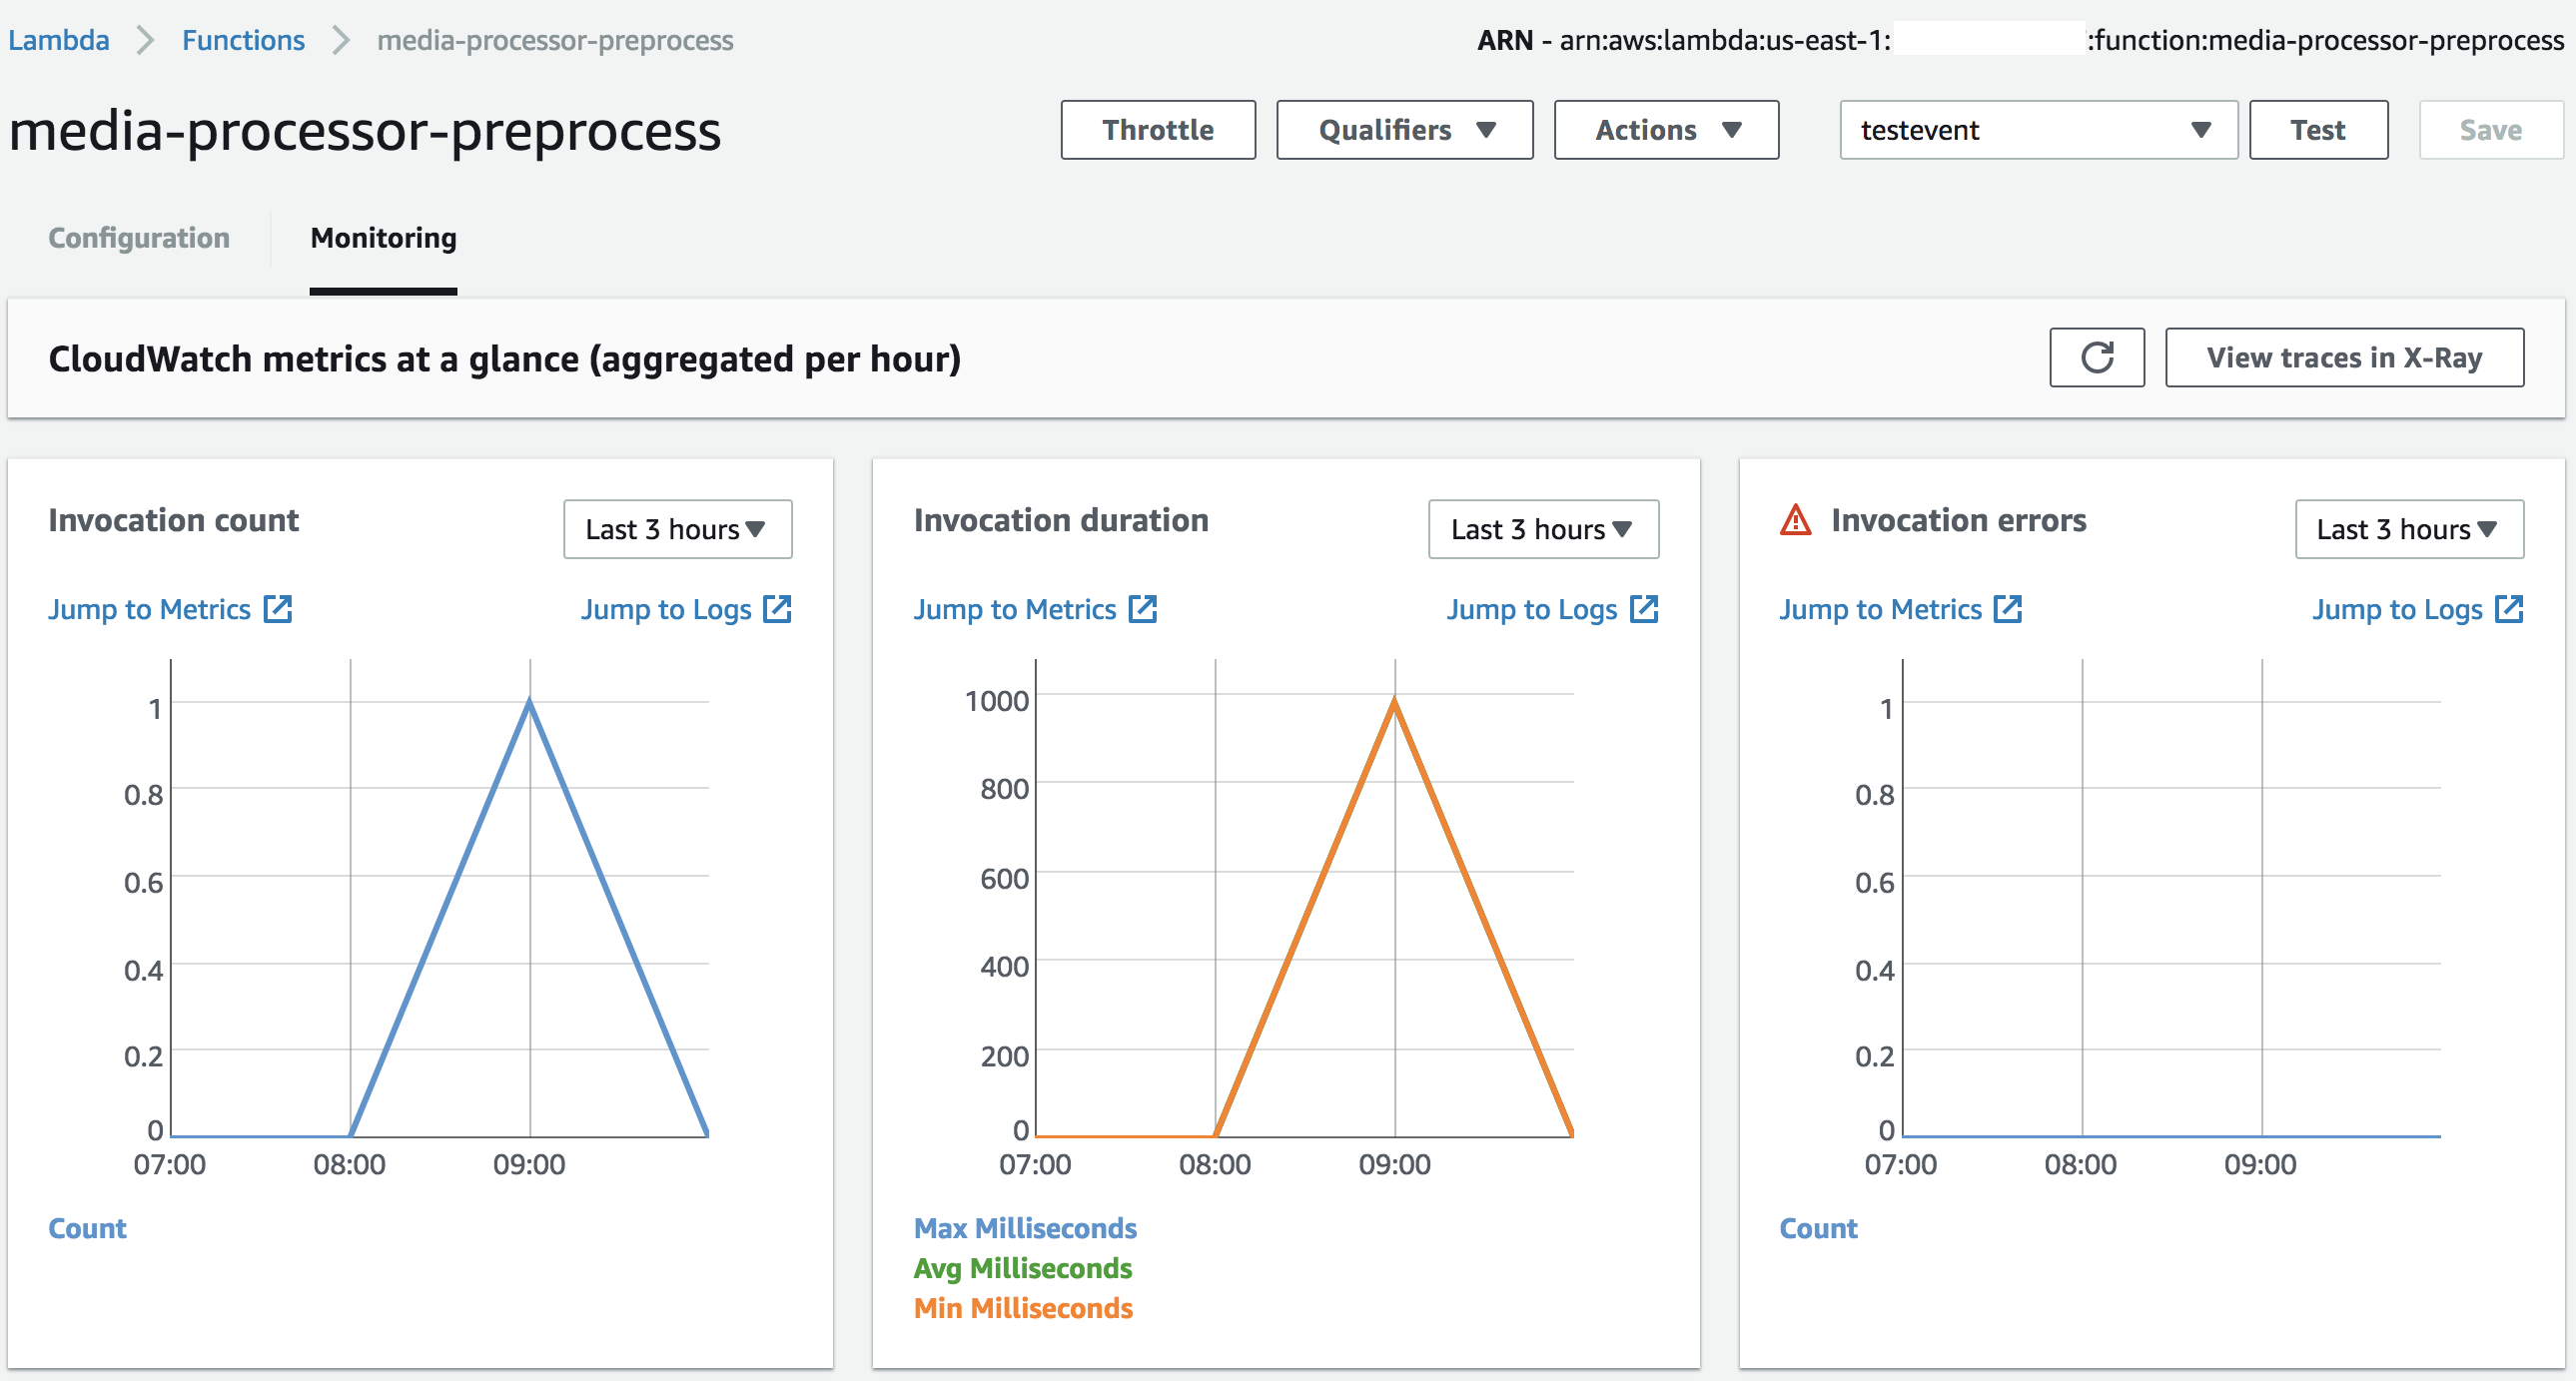Open the Actions dropdown menu
Viewport: 2576px width, 1381px height.
(x=1666, y=130)
